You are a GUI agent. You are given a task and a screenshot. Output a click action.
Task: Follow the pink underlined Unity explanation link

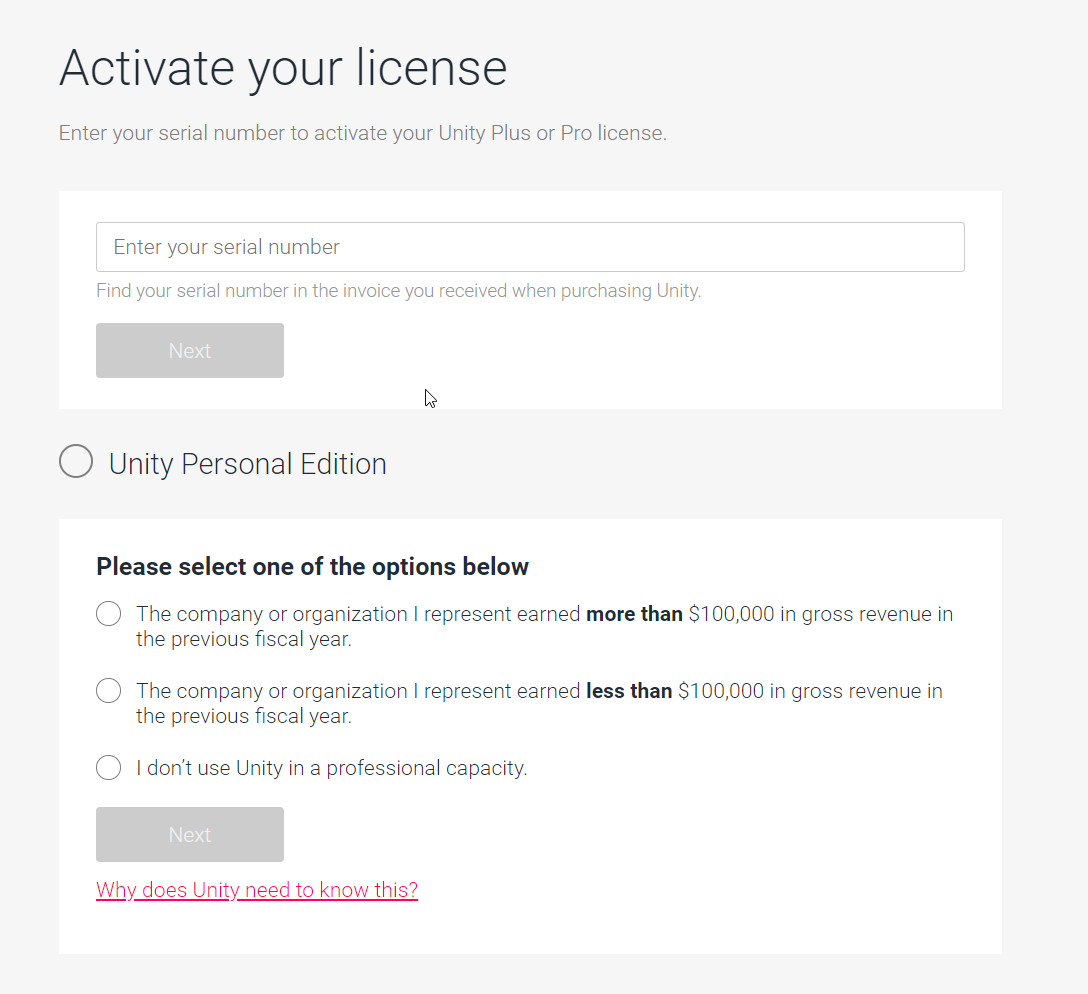tap(256, 889)
